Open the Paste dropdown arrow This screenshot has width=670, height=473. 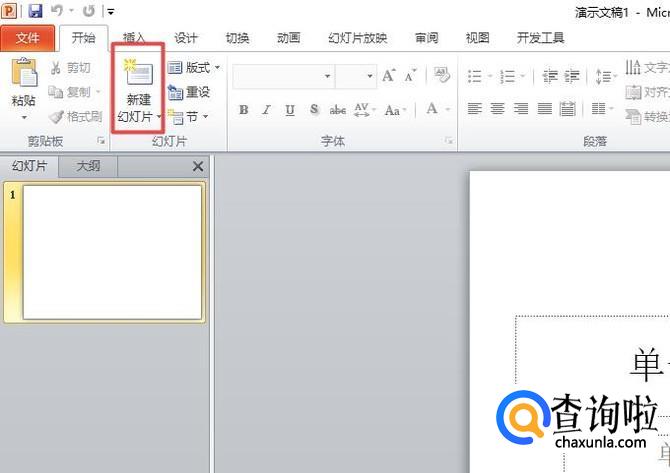click(24, 117)
